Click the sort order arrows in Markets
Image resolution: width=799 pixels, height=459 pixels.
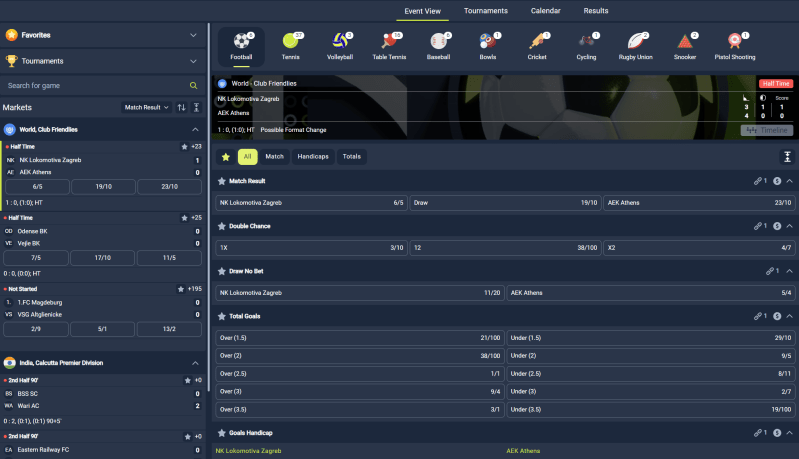[181, 107]
